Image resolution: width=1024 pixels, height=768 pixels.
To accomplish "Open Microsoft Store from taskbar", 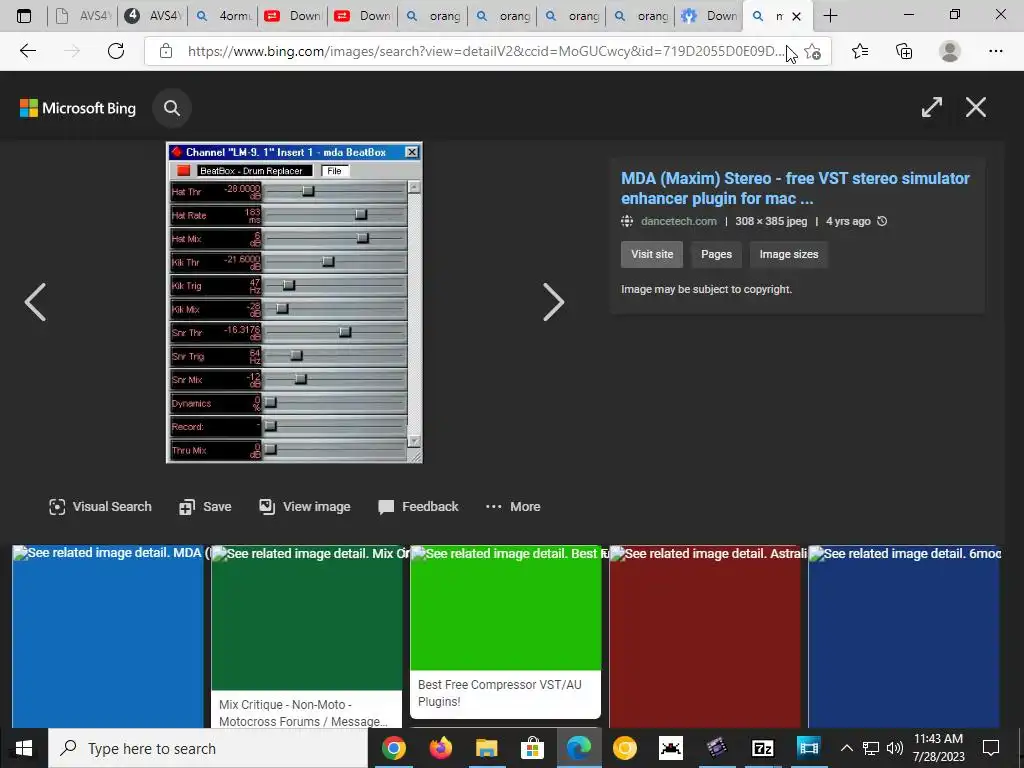I will click(x=532, y=748).
